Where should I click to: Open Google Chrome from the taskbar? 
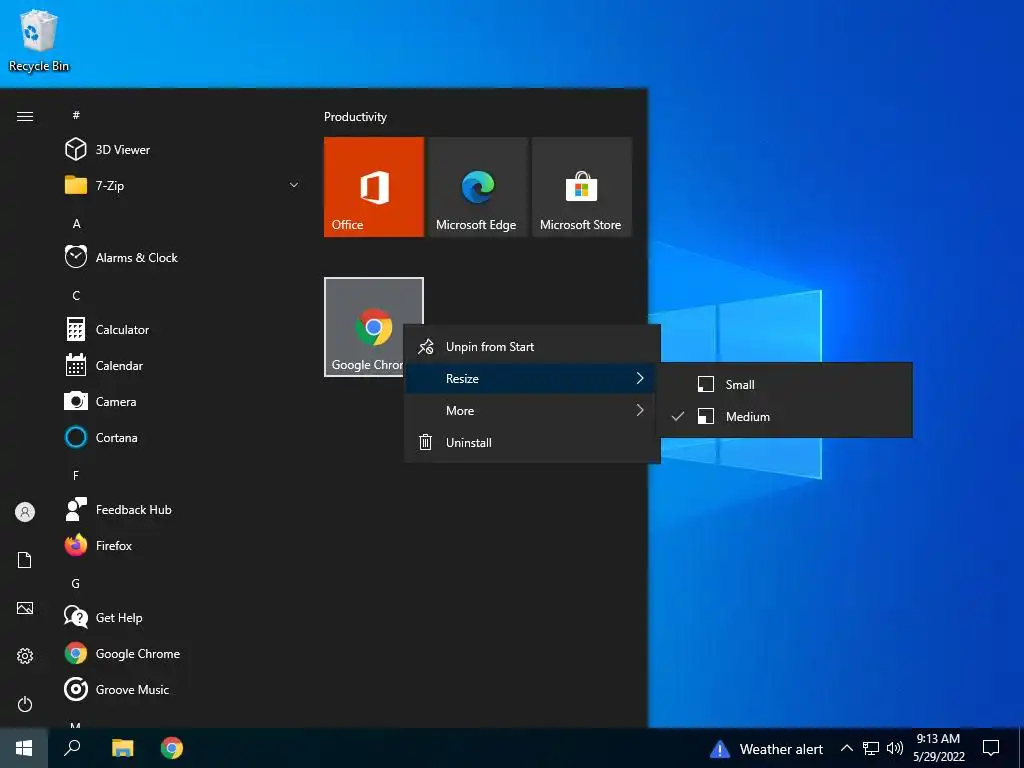pos(172,748)
